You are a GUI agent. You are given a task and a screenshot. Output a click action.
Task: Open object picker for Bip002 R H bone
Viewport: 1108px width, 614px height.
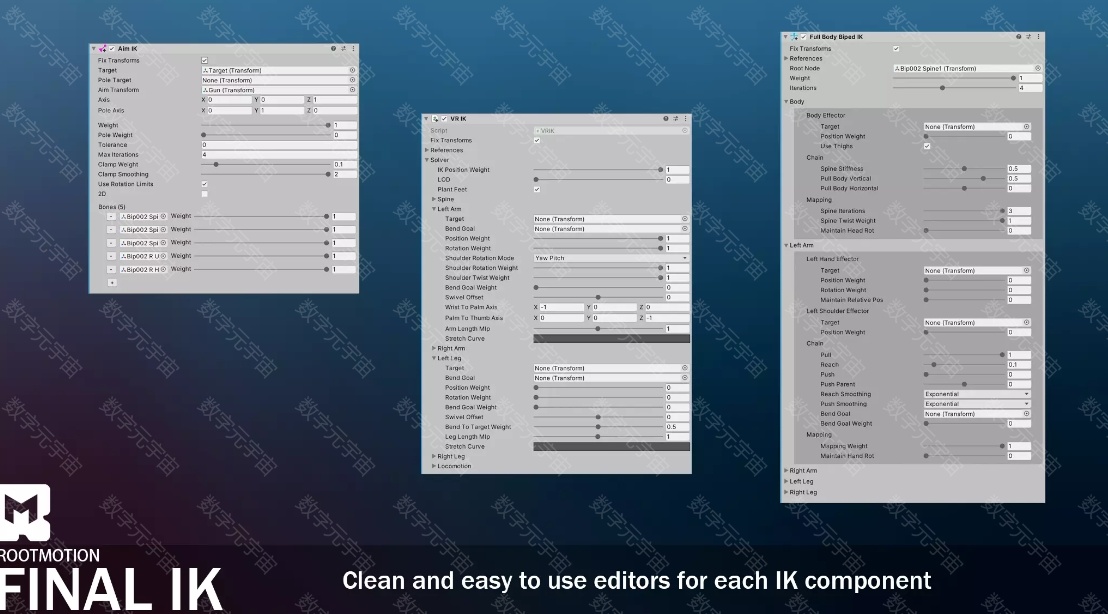click(163, 270)
